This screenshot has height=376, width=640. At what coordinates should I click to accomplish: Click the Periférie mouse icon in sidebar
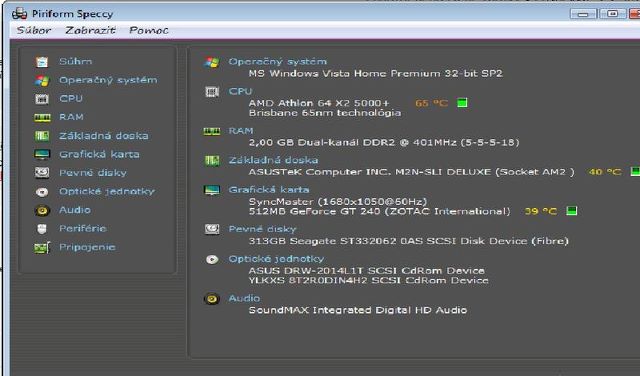[x=42, y=229]
